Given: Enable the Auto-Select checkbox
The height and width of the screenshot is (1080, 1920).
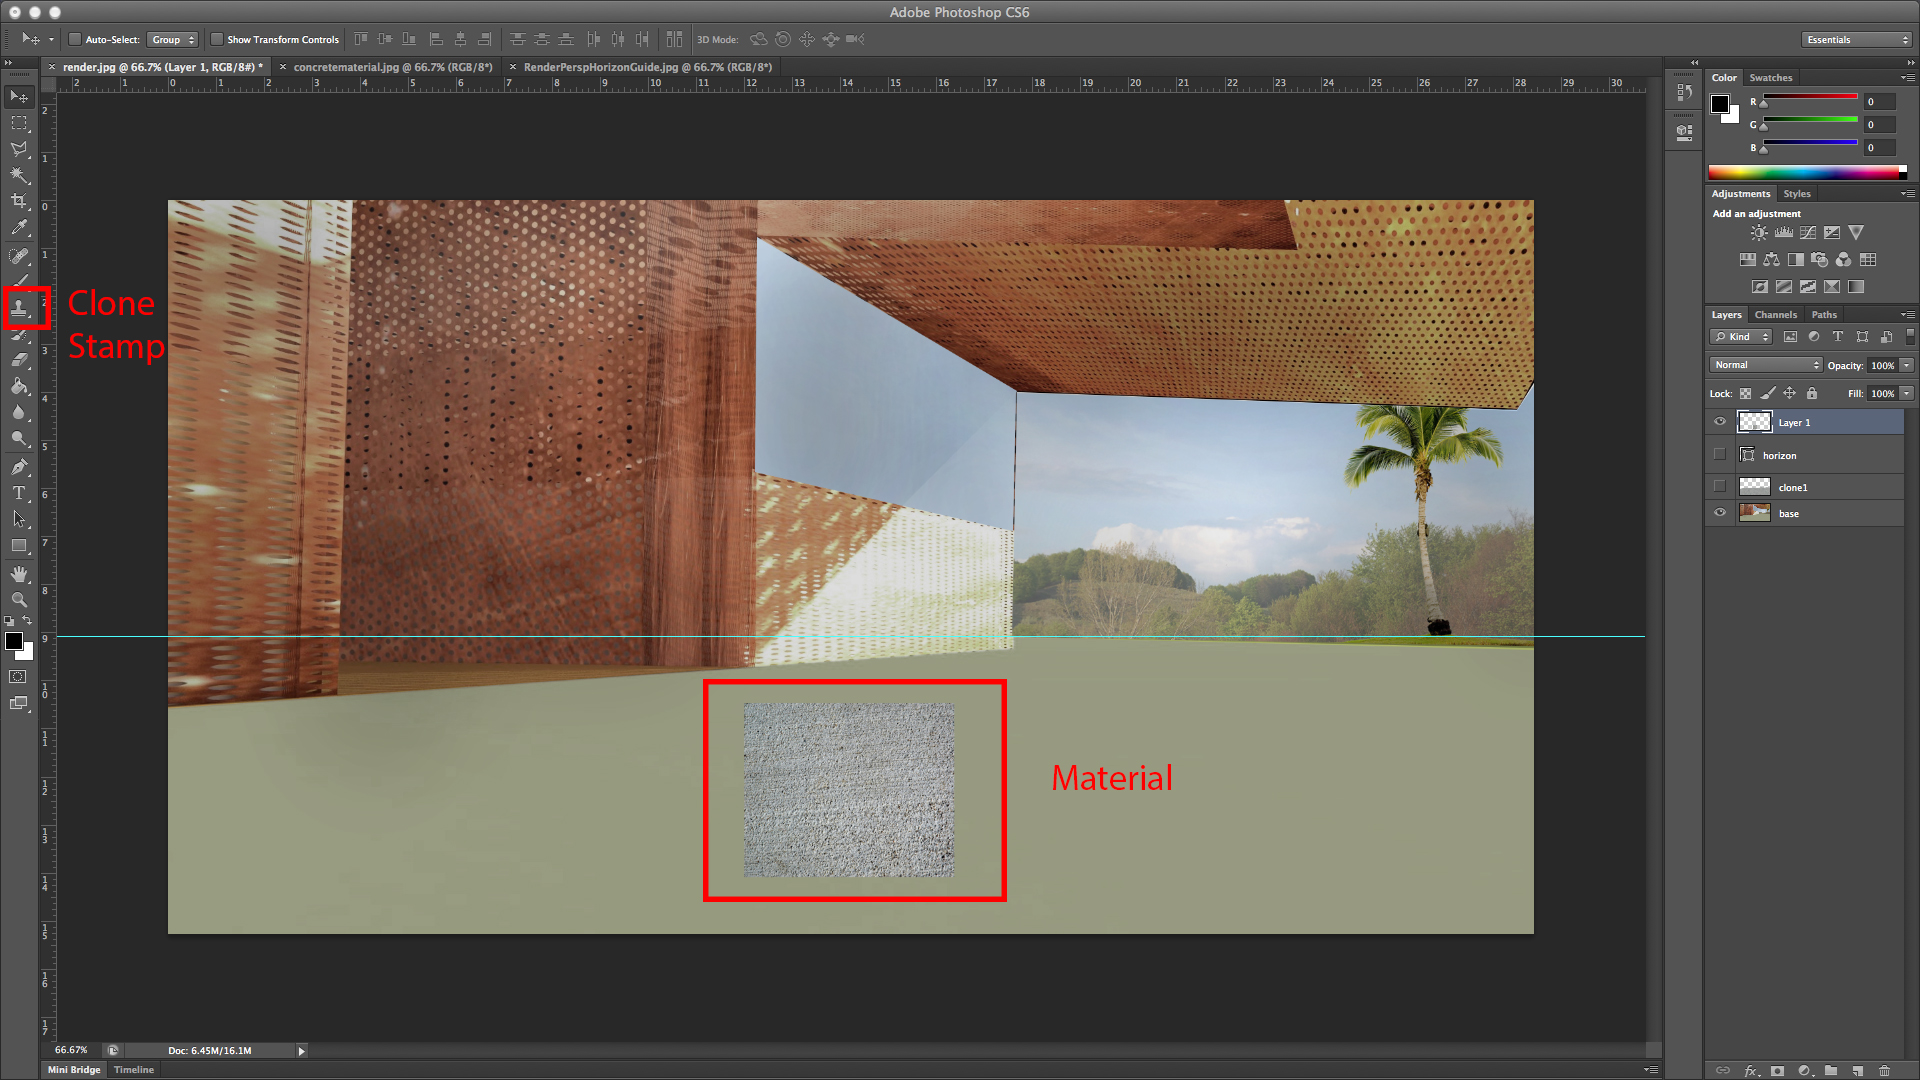Looking at the screenshot, I should pyautogui.click(x=75, y=40).
